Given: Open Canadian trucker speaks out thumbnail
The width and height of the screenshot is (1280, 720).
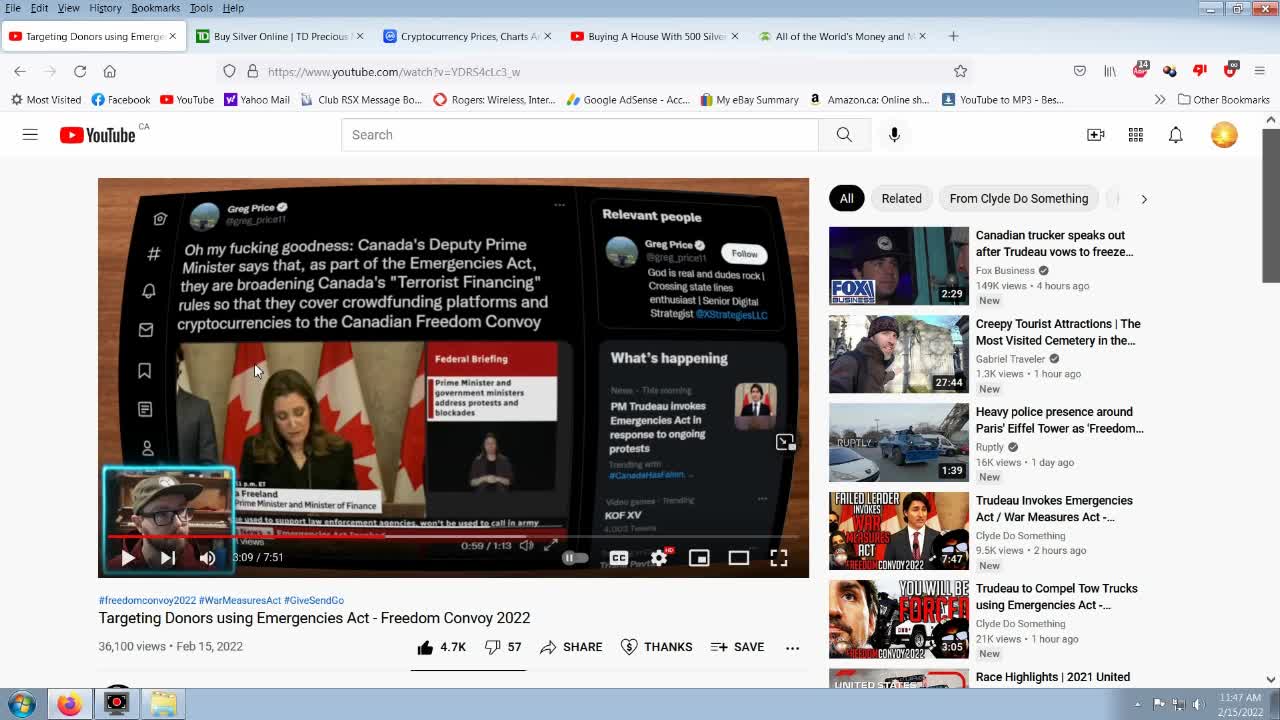Looking at the screenshot, I should click(x=899, y=266).
